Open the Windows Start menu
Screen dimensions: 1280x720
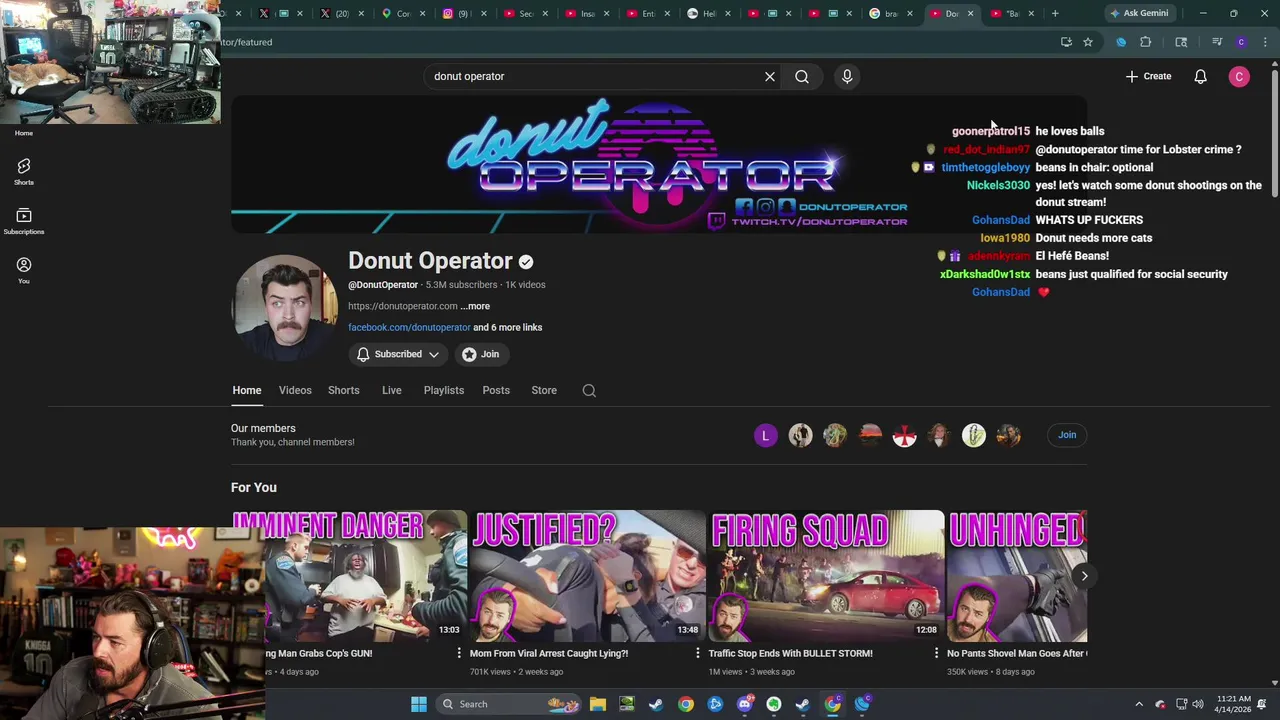point(419,704)
